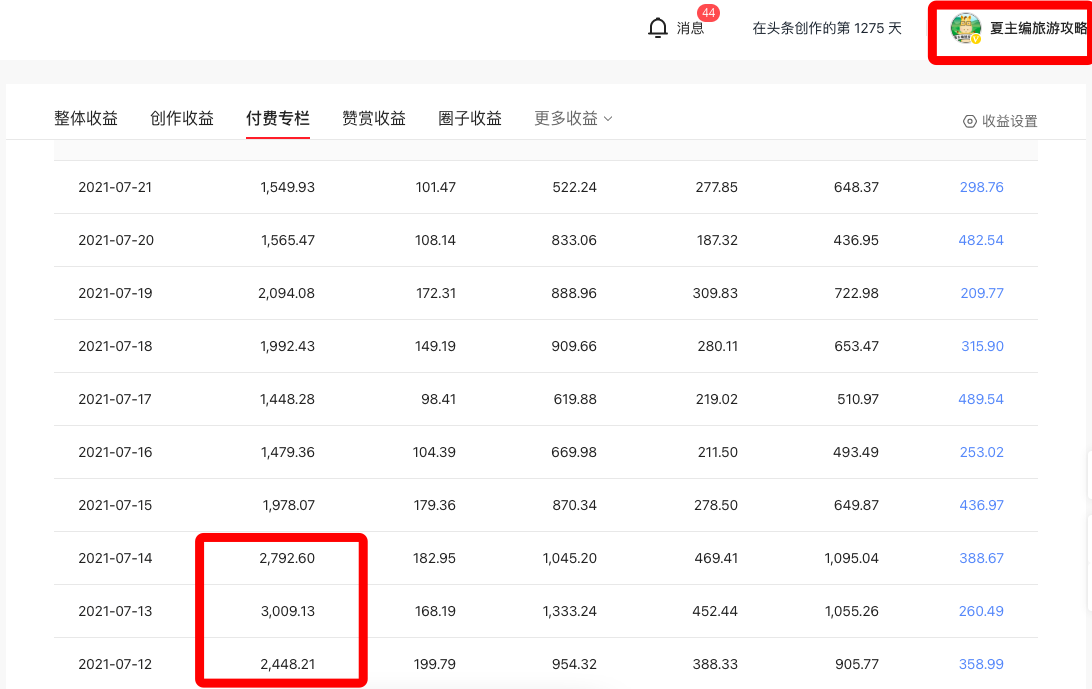Open the 209.77 link for 2021-07-19
1092x689 pixels.
point(981,293)
